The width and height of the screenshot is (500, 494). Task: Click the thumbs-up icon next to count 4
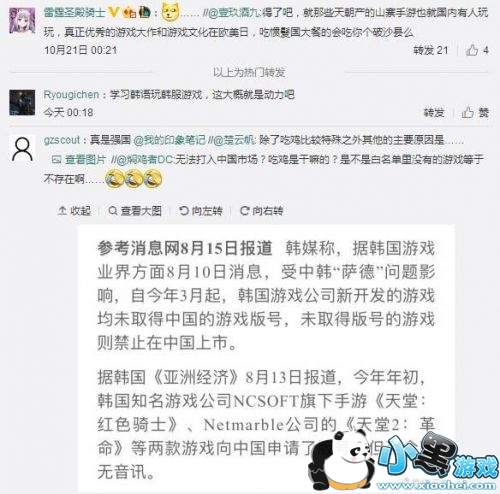click(472, 50)
